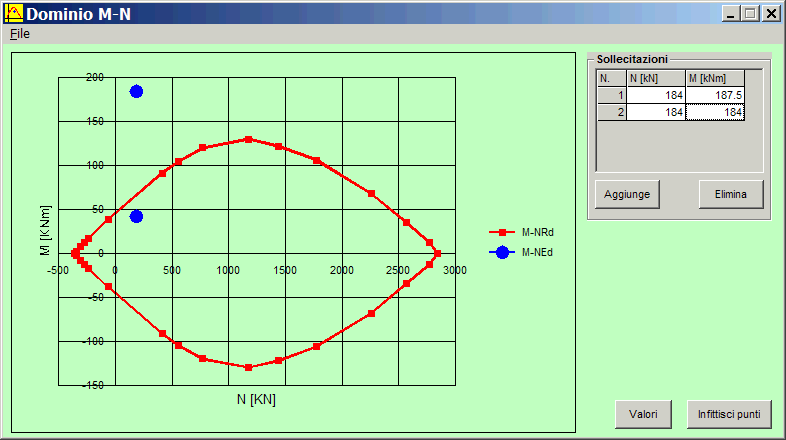Open the Valori button
This screenshot has width=786, height=440.
643,414
